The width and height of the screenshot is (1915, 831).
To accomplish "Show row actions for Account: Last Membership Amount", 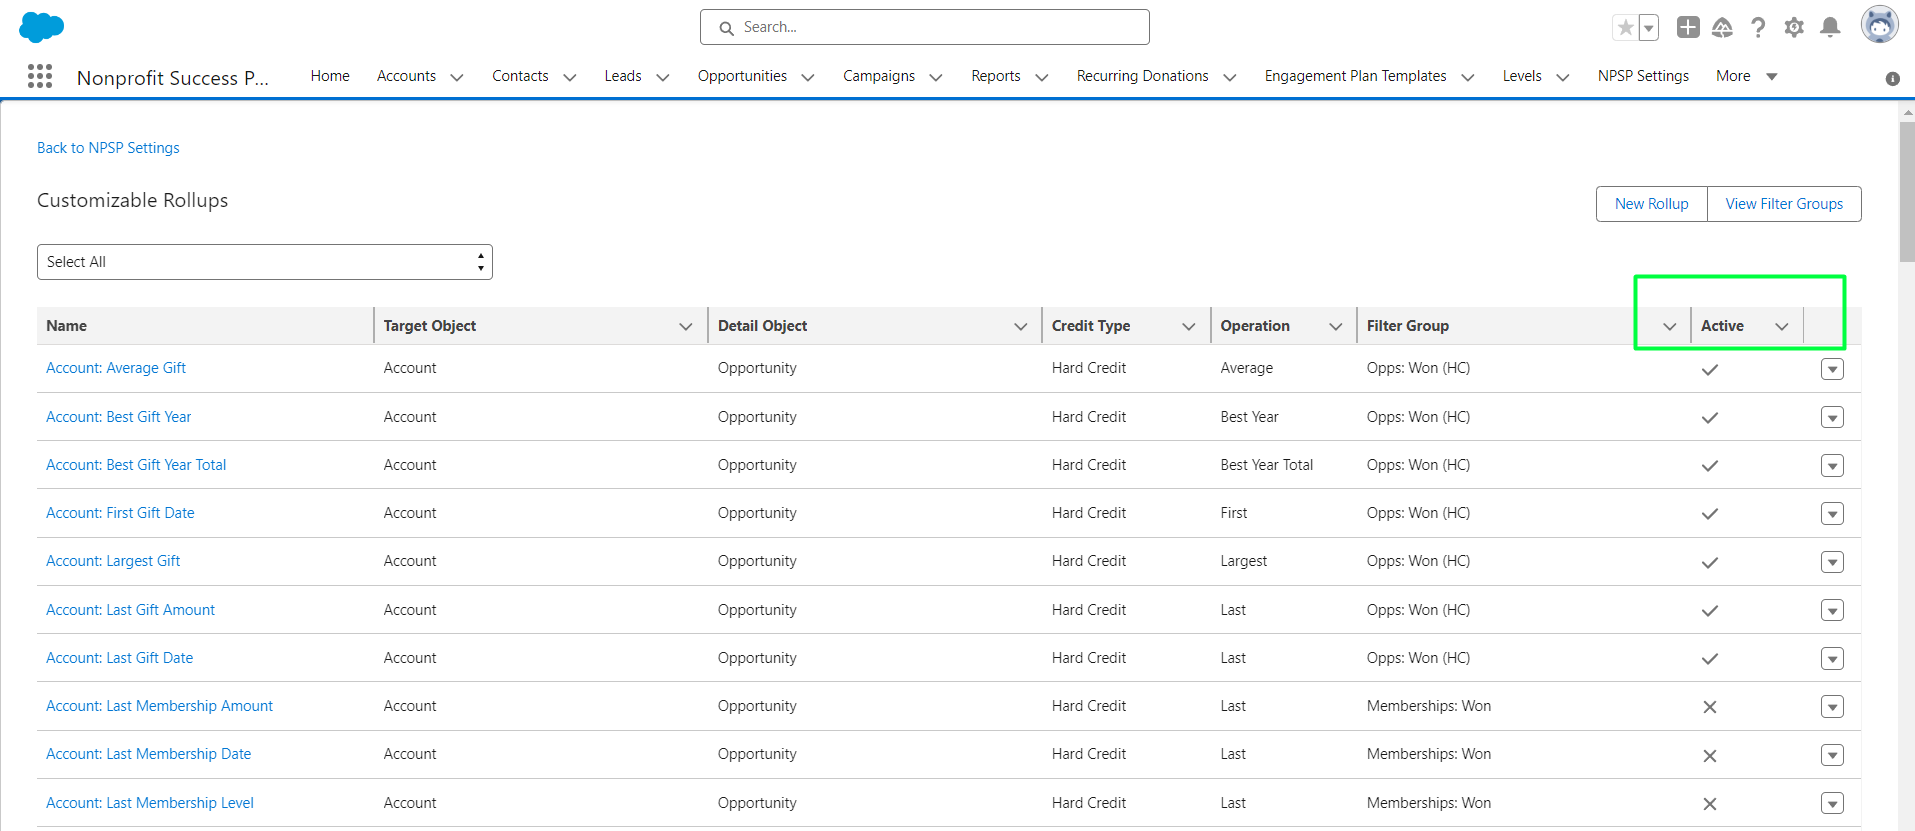I will [x=1832, y=707].
